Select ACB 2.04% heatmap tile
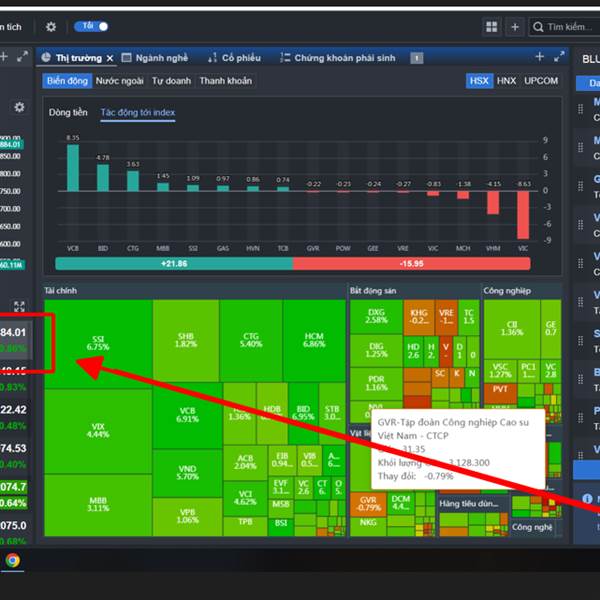 tap(245, 462)
